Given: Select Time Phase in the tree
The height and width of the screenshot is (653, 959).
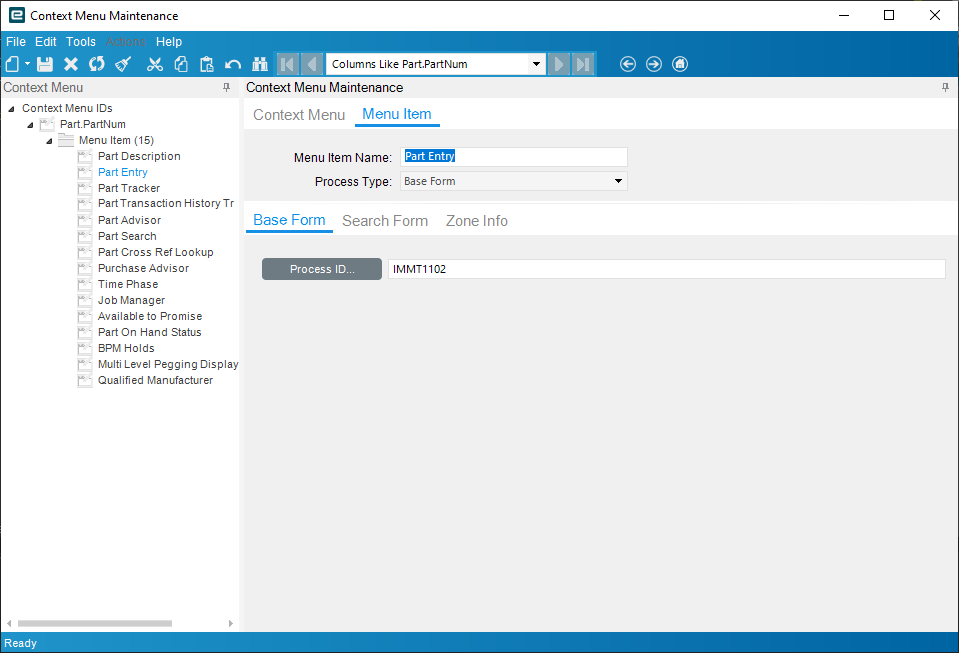Looking at the screenshot, I should [x=128, y=284].
